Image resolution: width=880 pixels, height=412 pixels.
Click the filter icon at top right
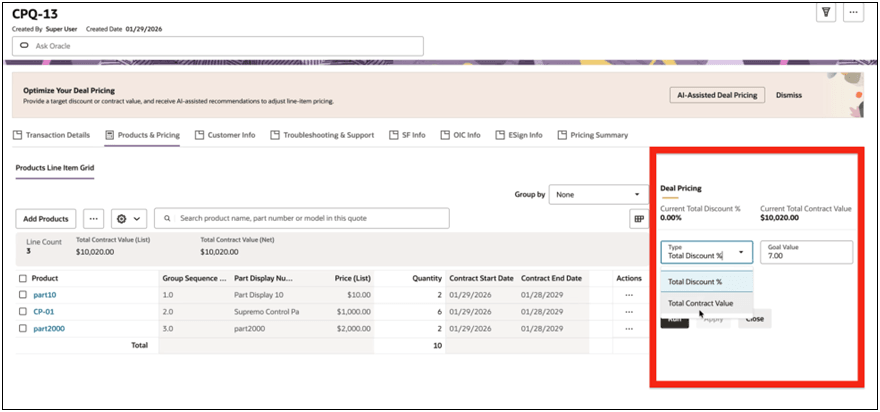tap(826, 12)
